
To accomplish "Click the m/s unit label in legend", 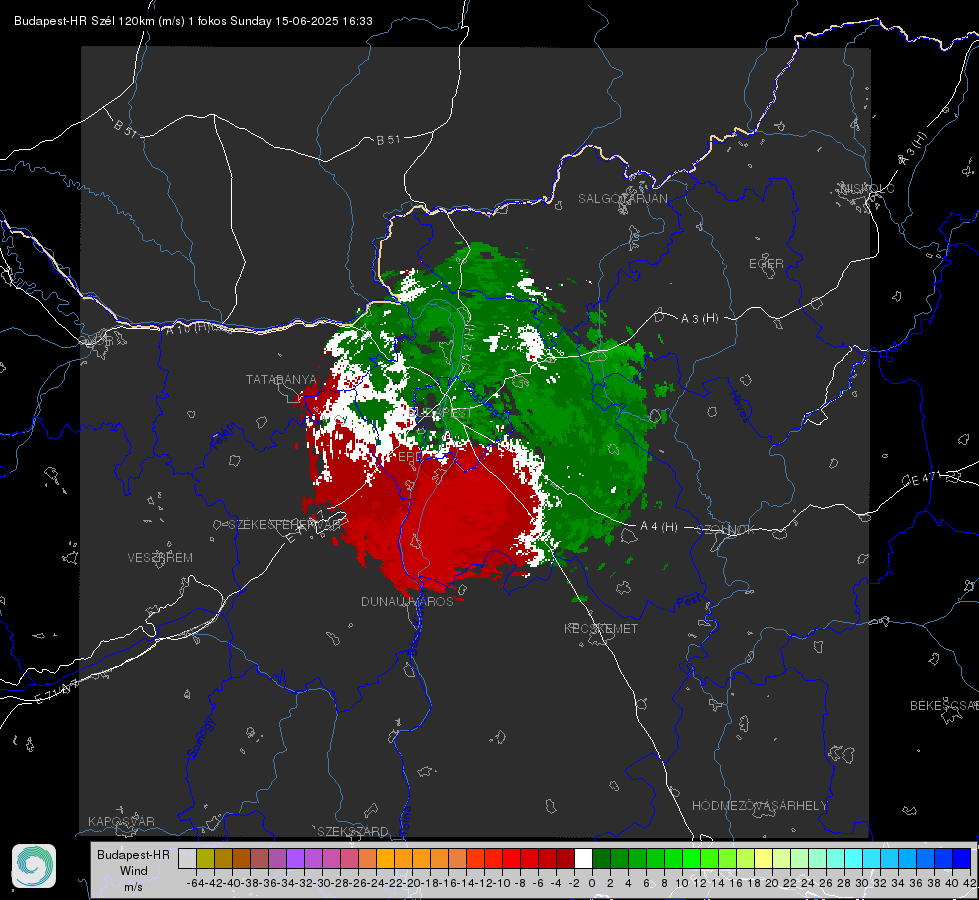I will click(x=133, y=887).
